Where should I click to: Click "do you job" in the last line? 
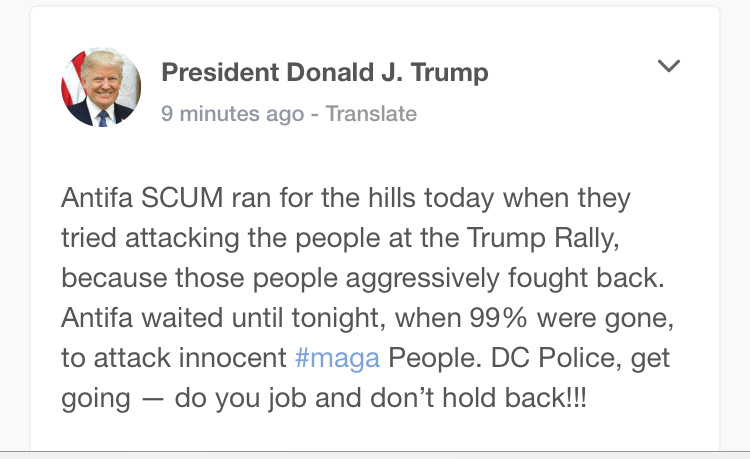(x=222, y=398)
